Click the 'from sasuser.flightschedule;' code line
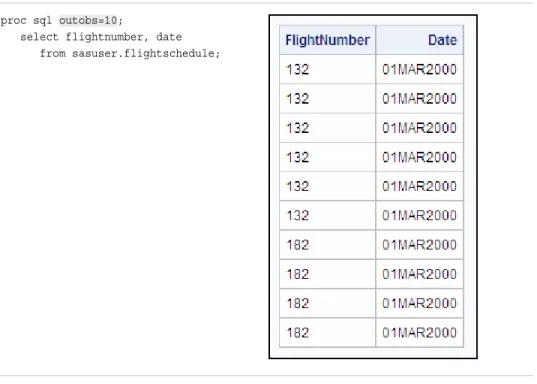 pyautogui.click(x=130, y=53)
